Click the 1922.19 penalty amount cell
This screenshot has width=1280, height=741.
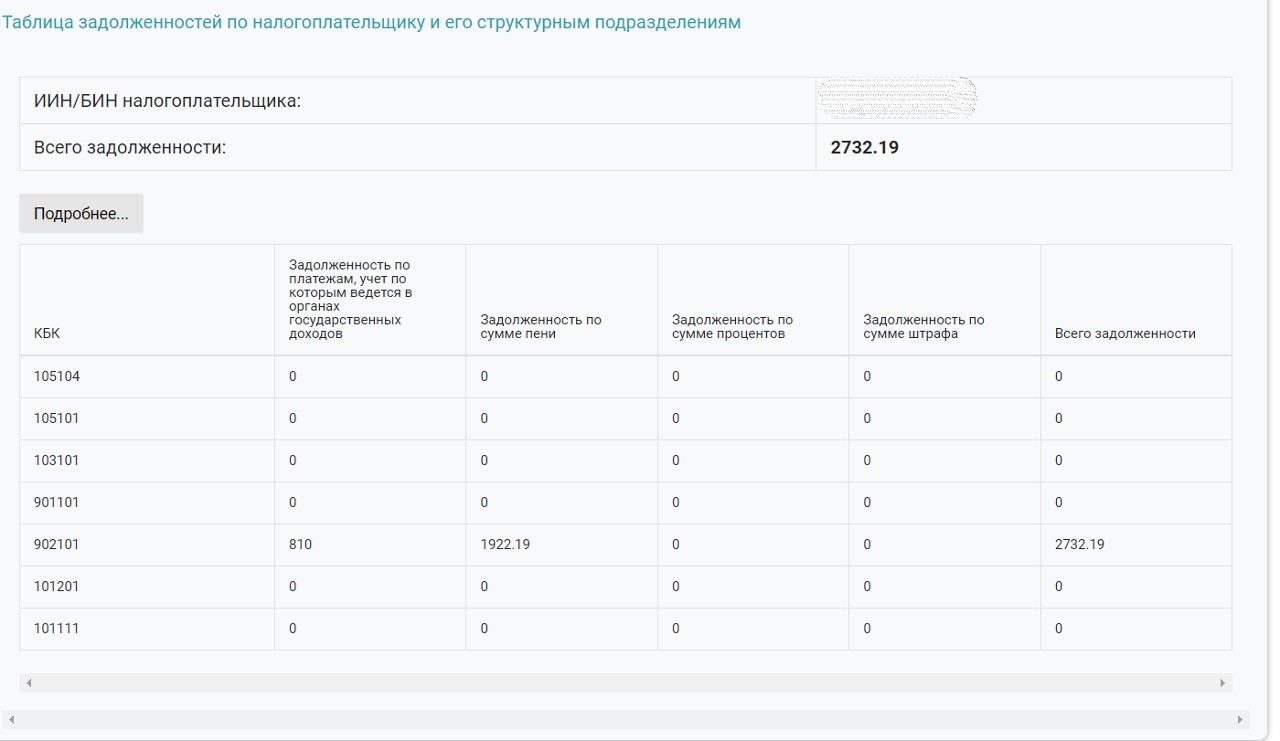point(506,545)
